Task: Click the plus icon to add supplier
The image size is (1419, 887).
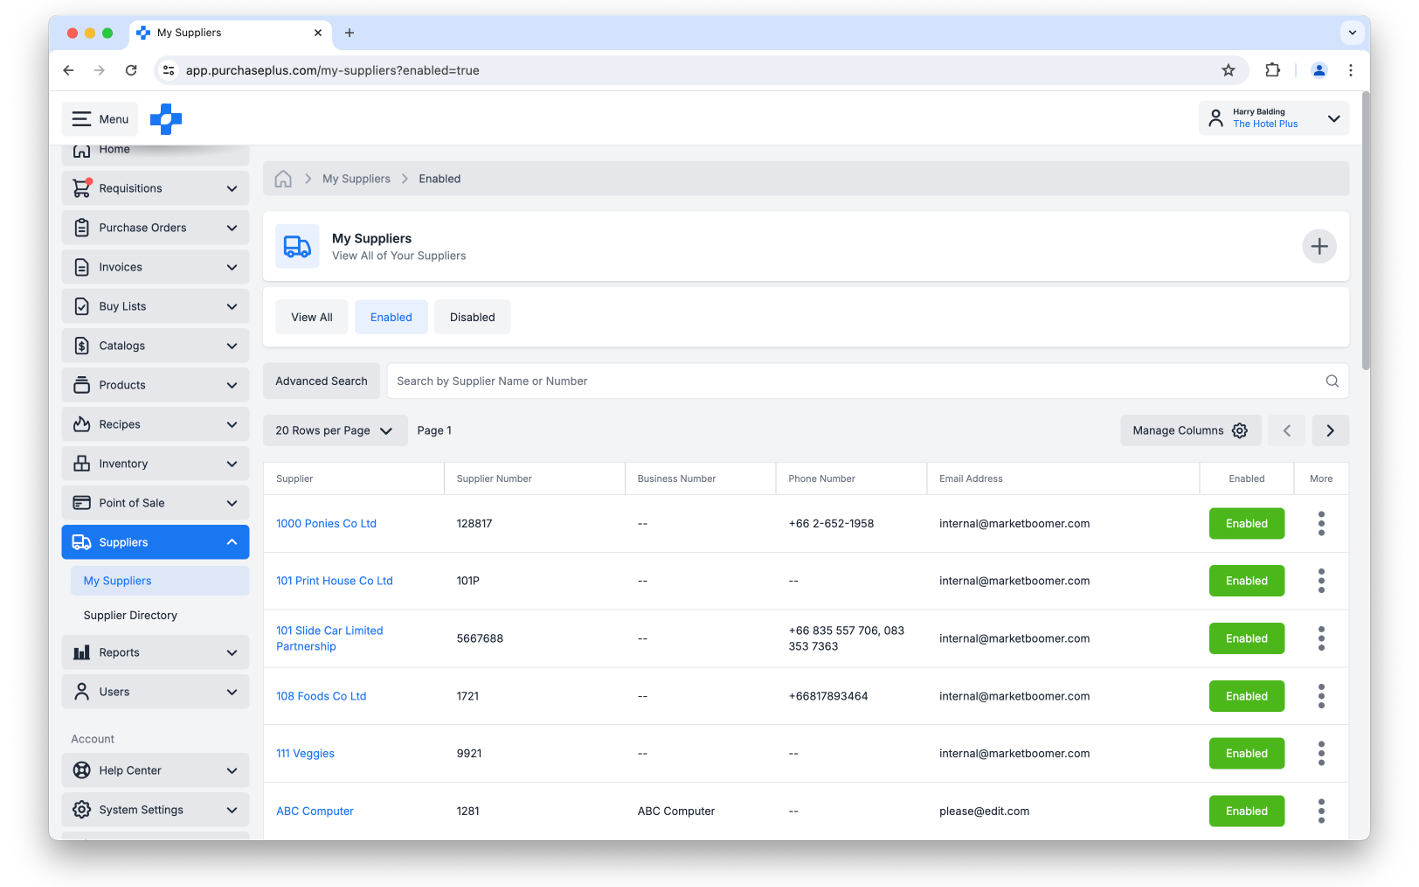Action: click(x=1319, y=246)
